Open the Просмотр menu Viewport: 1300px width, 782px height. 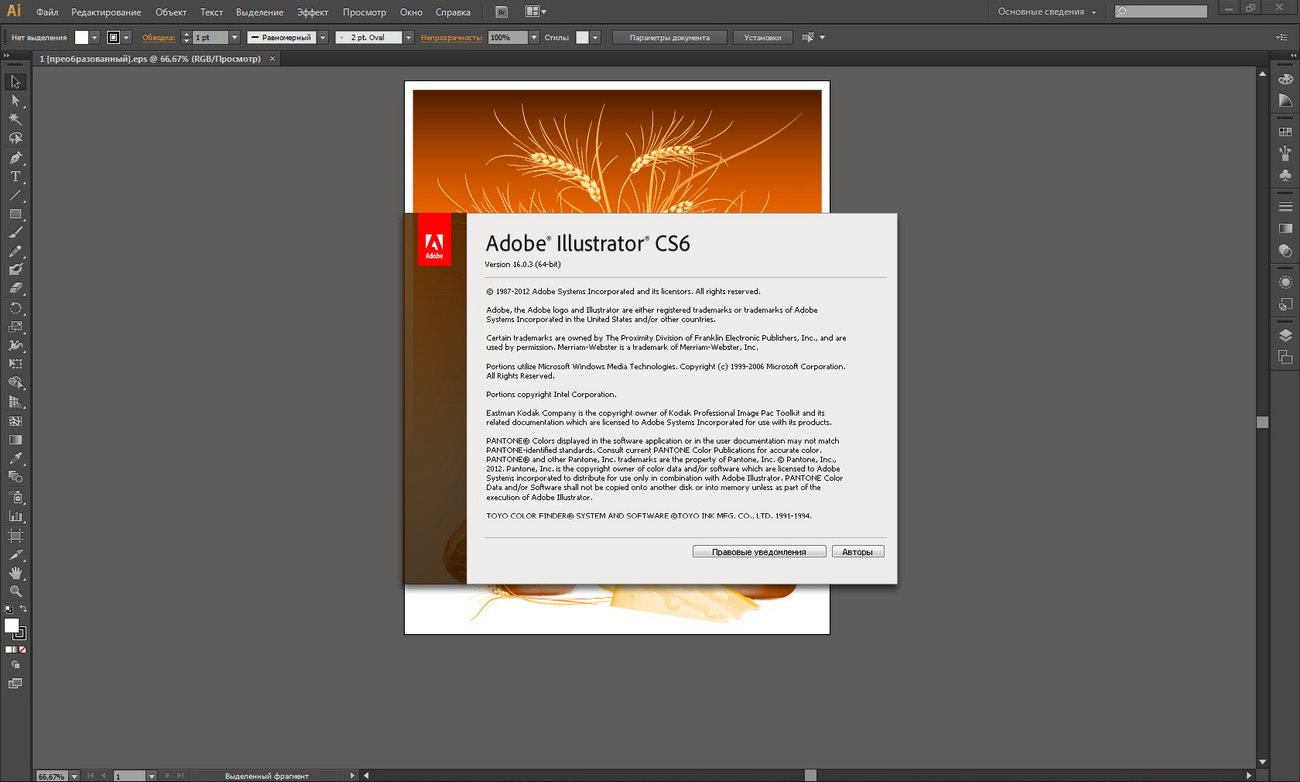[364, 12]
